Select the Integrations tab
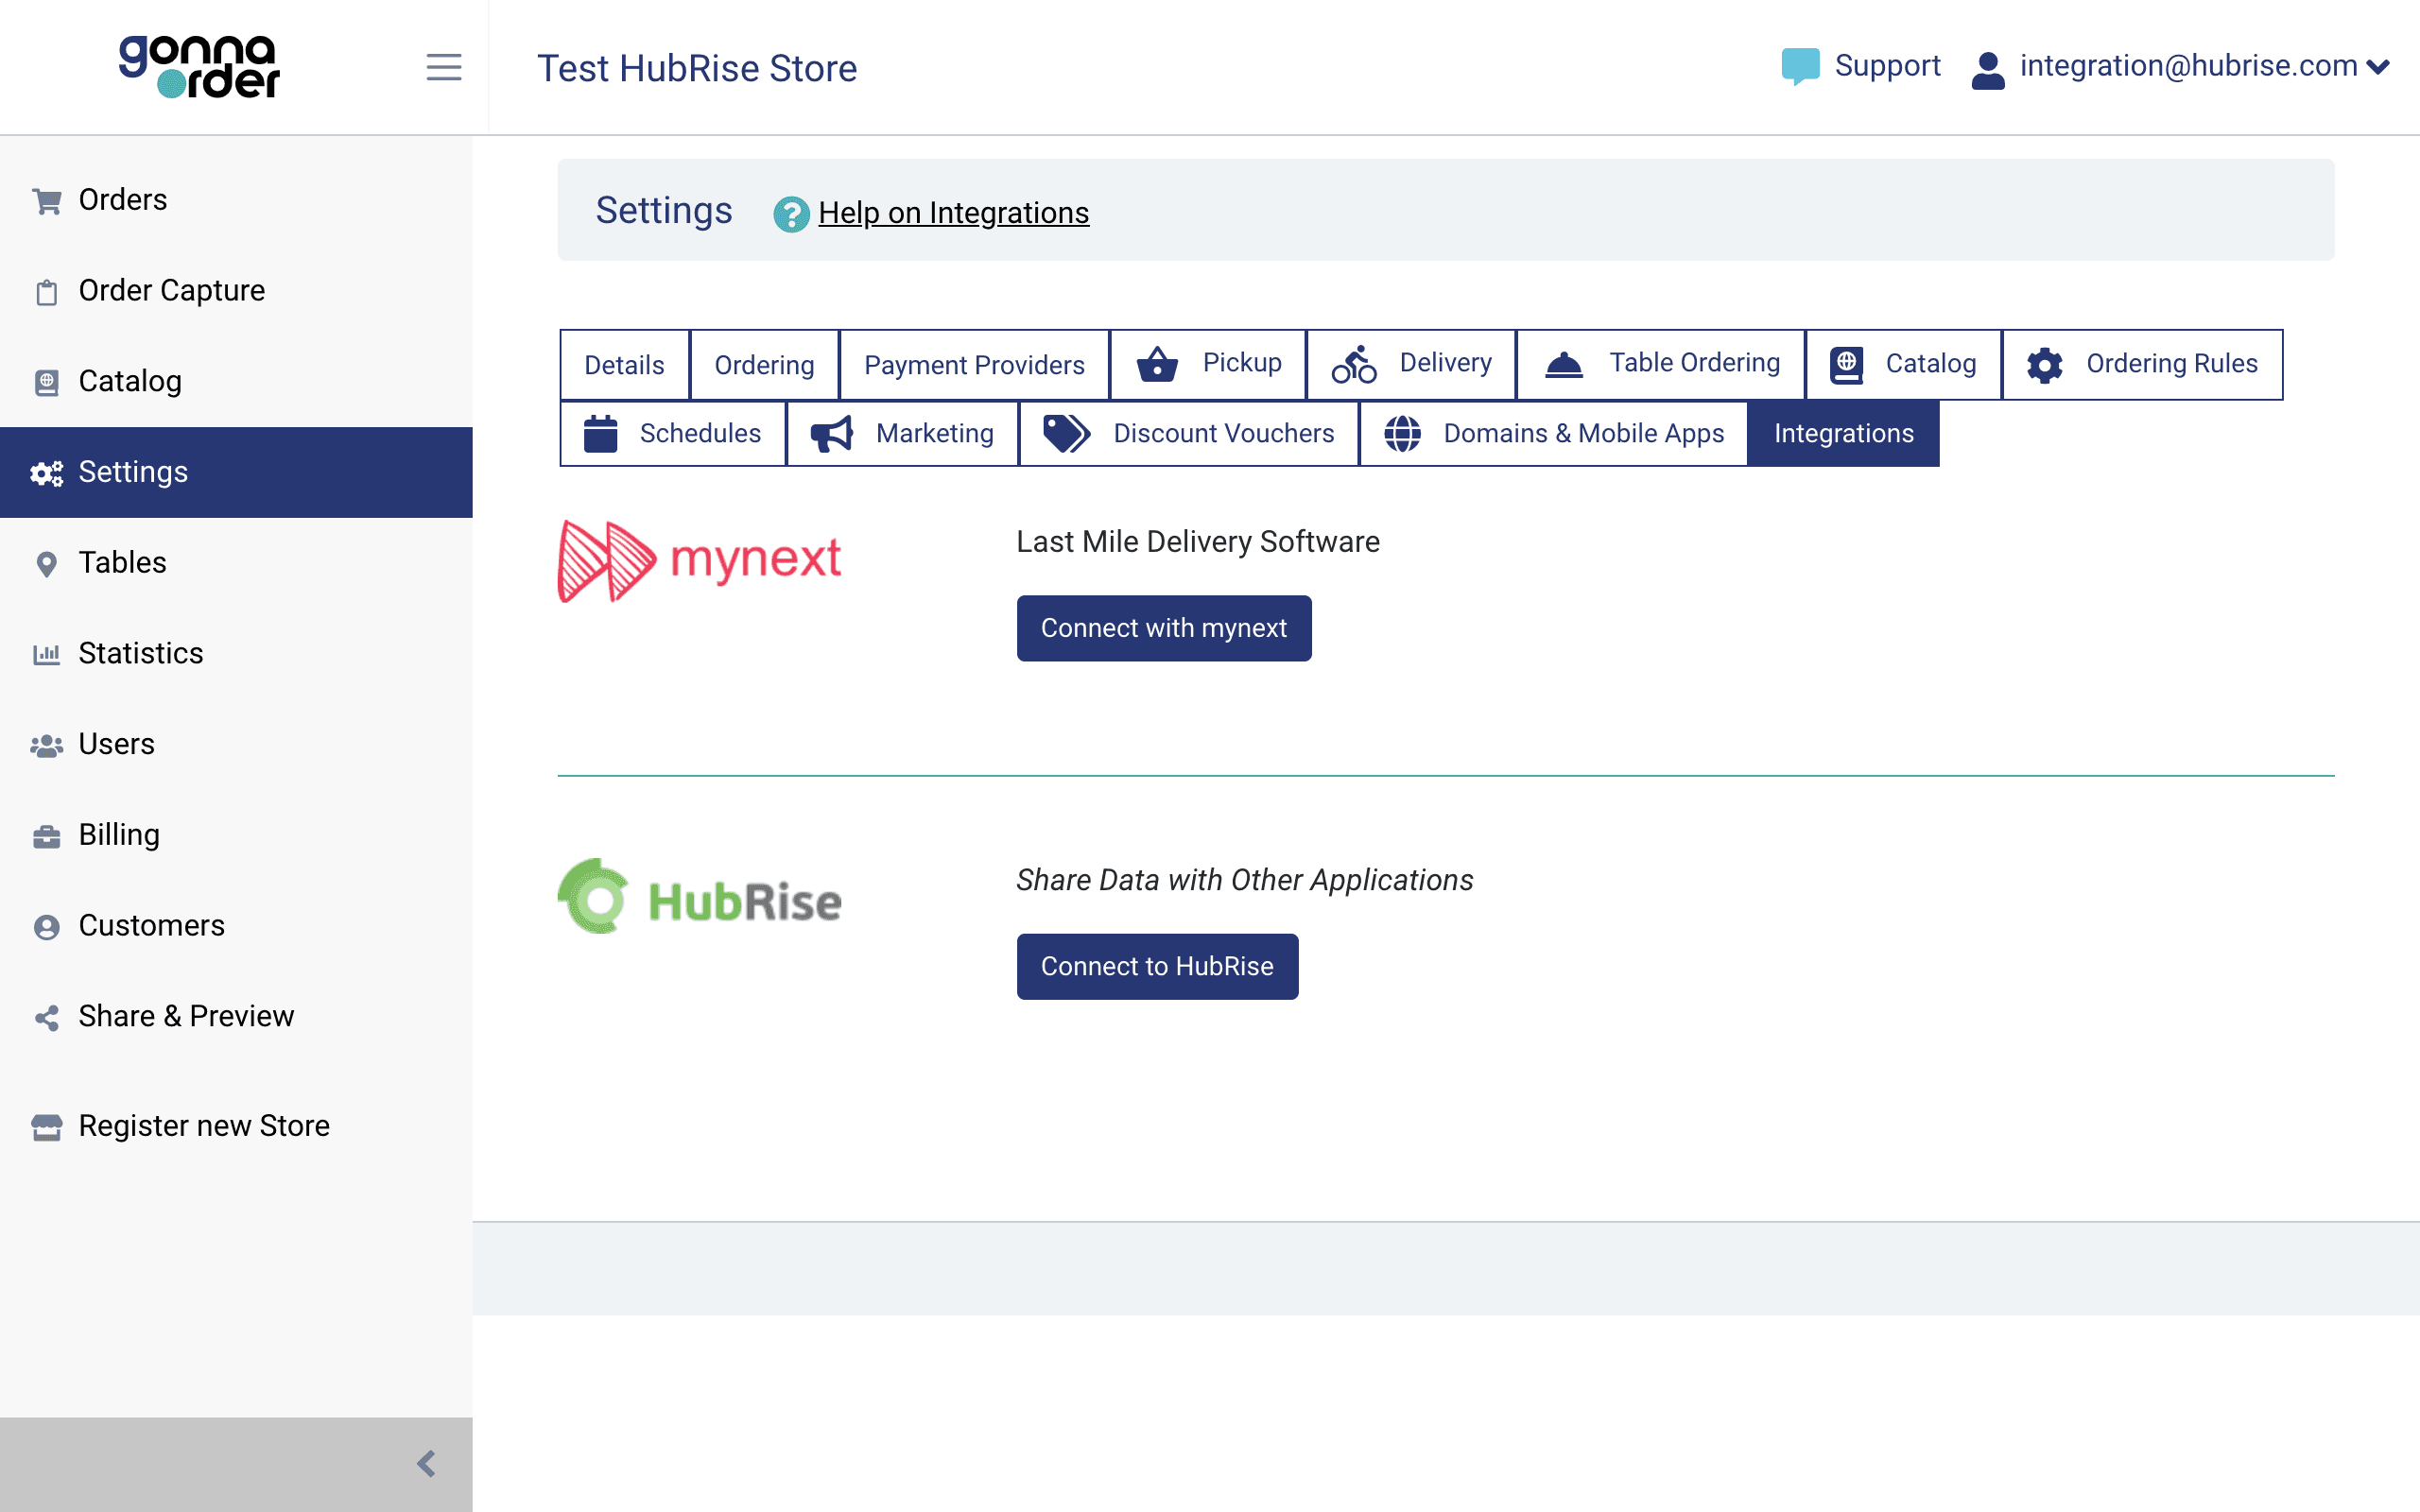The width and height of the screenshot is (2420, 1512). pyautogui.click(x=1843, y=433)
